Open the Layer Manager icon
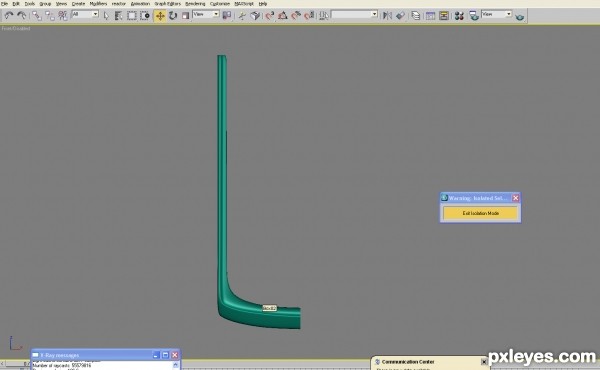 416,16
